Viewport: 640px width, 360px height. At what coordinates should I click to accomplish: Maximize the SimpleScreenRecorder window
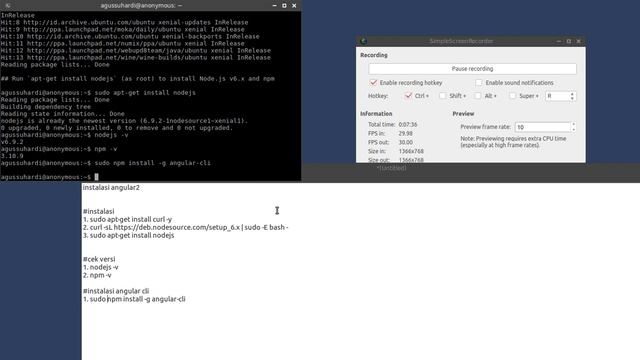569,41
